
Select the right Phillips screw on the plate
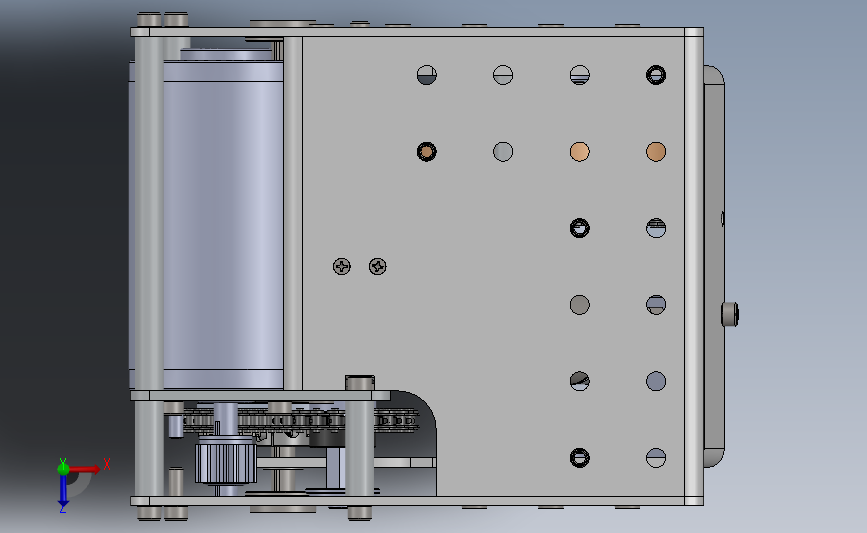click(378, 266)
